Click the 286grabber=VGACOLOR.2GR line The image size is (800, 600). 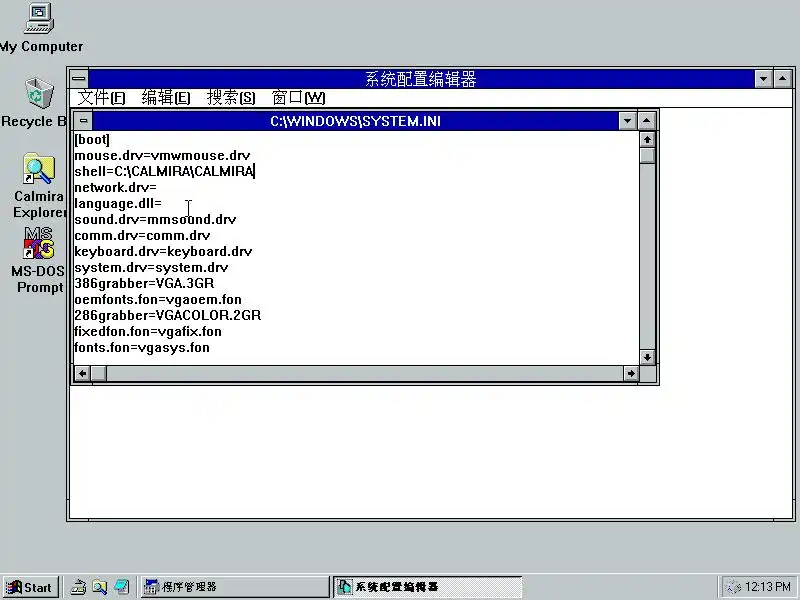coord(168,315)
